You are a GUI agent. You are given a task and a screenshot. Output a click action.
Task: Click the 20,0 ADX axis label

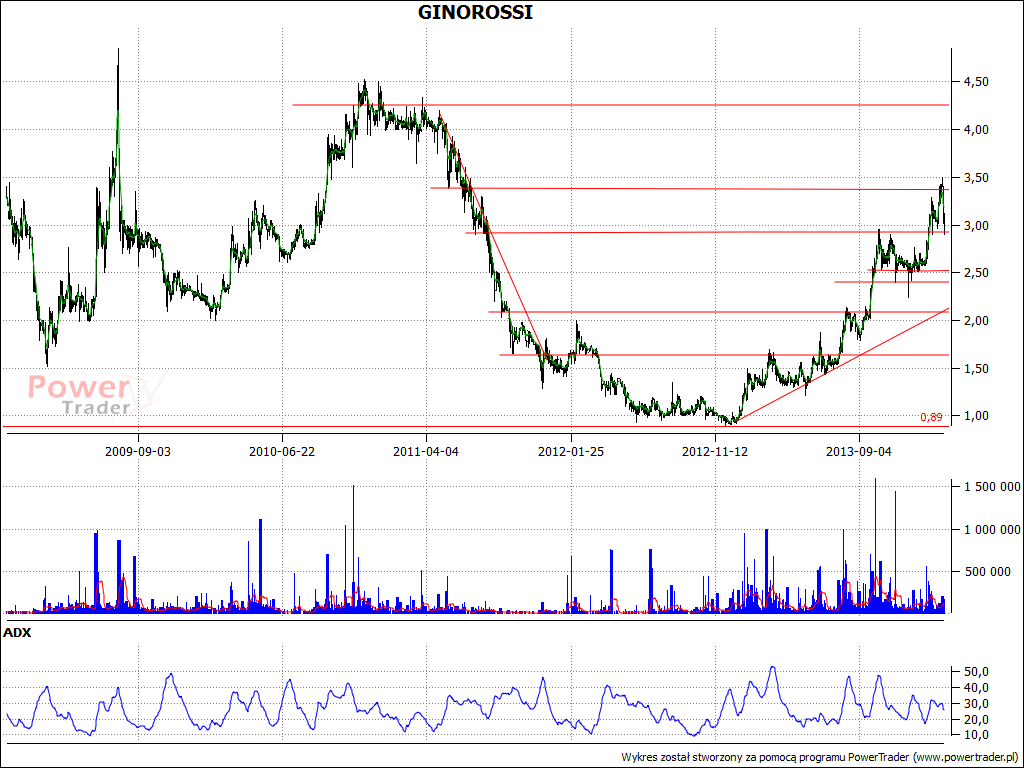pos(976,719)
